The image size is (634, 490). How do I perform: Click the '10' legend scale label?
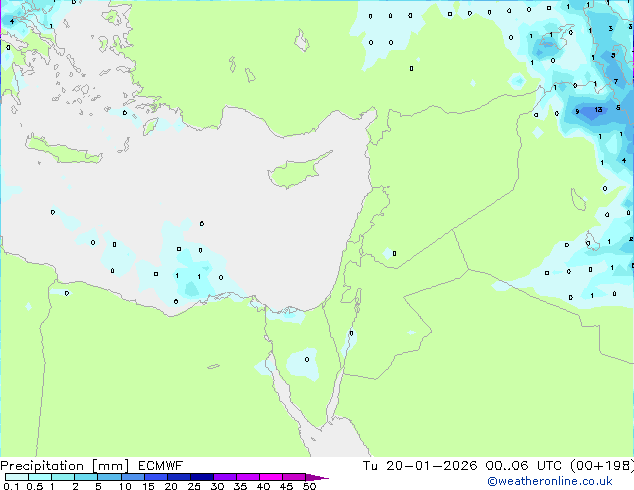pos(125,486)
